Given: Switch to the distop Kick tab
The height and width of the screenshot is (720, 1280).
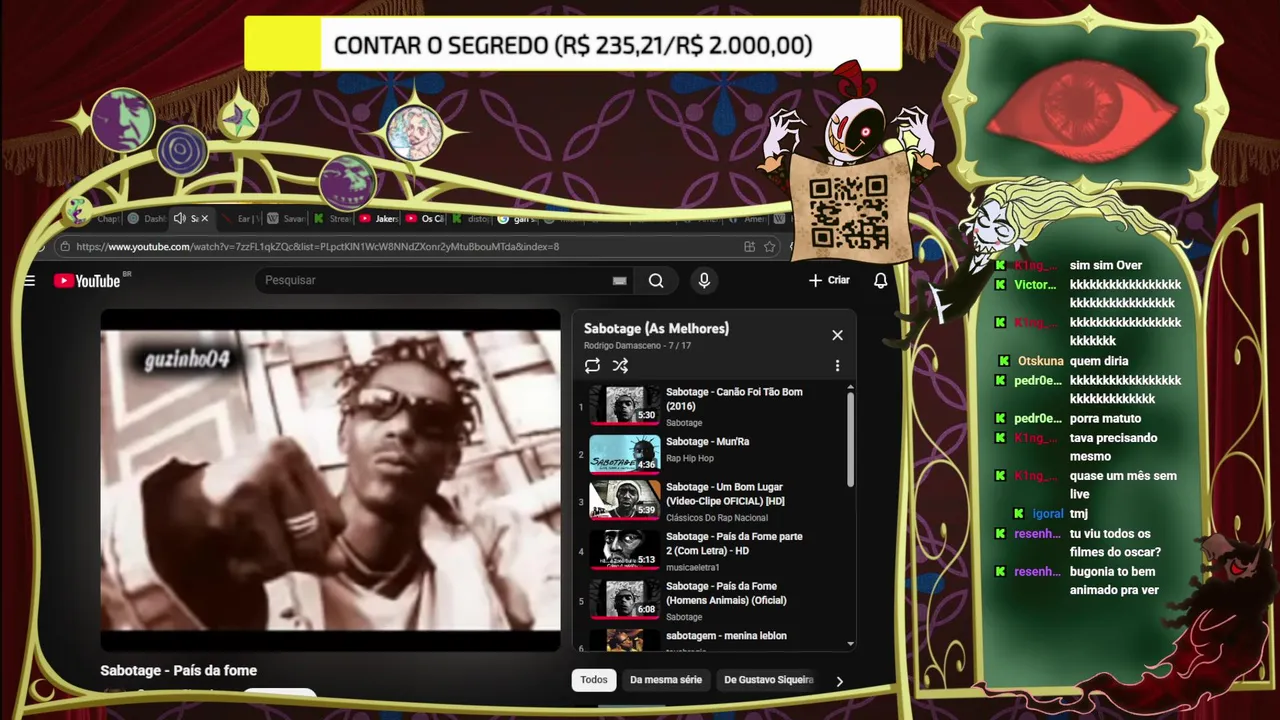Looking at the screenshot, I should [x=471, y=218].
